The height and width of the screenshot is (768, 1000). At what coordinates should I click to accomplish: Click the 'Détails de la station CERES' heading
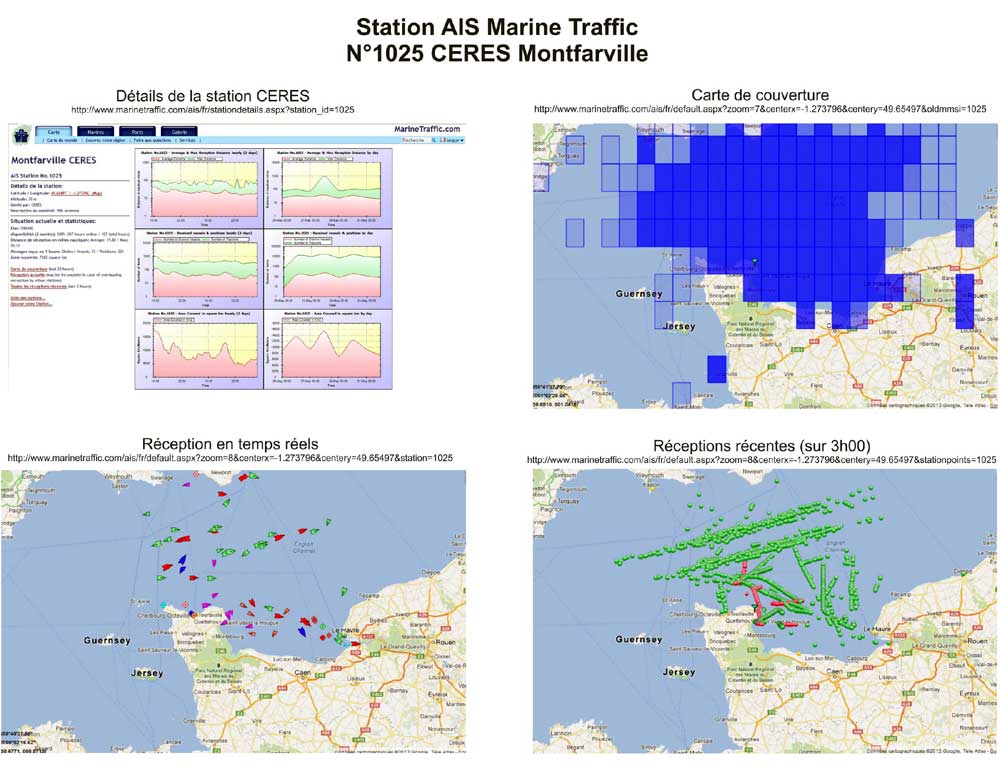tap(212, 96)
